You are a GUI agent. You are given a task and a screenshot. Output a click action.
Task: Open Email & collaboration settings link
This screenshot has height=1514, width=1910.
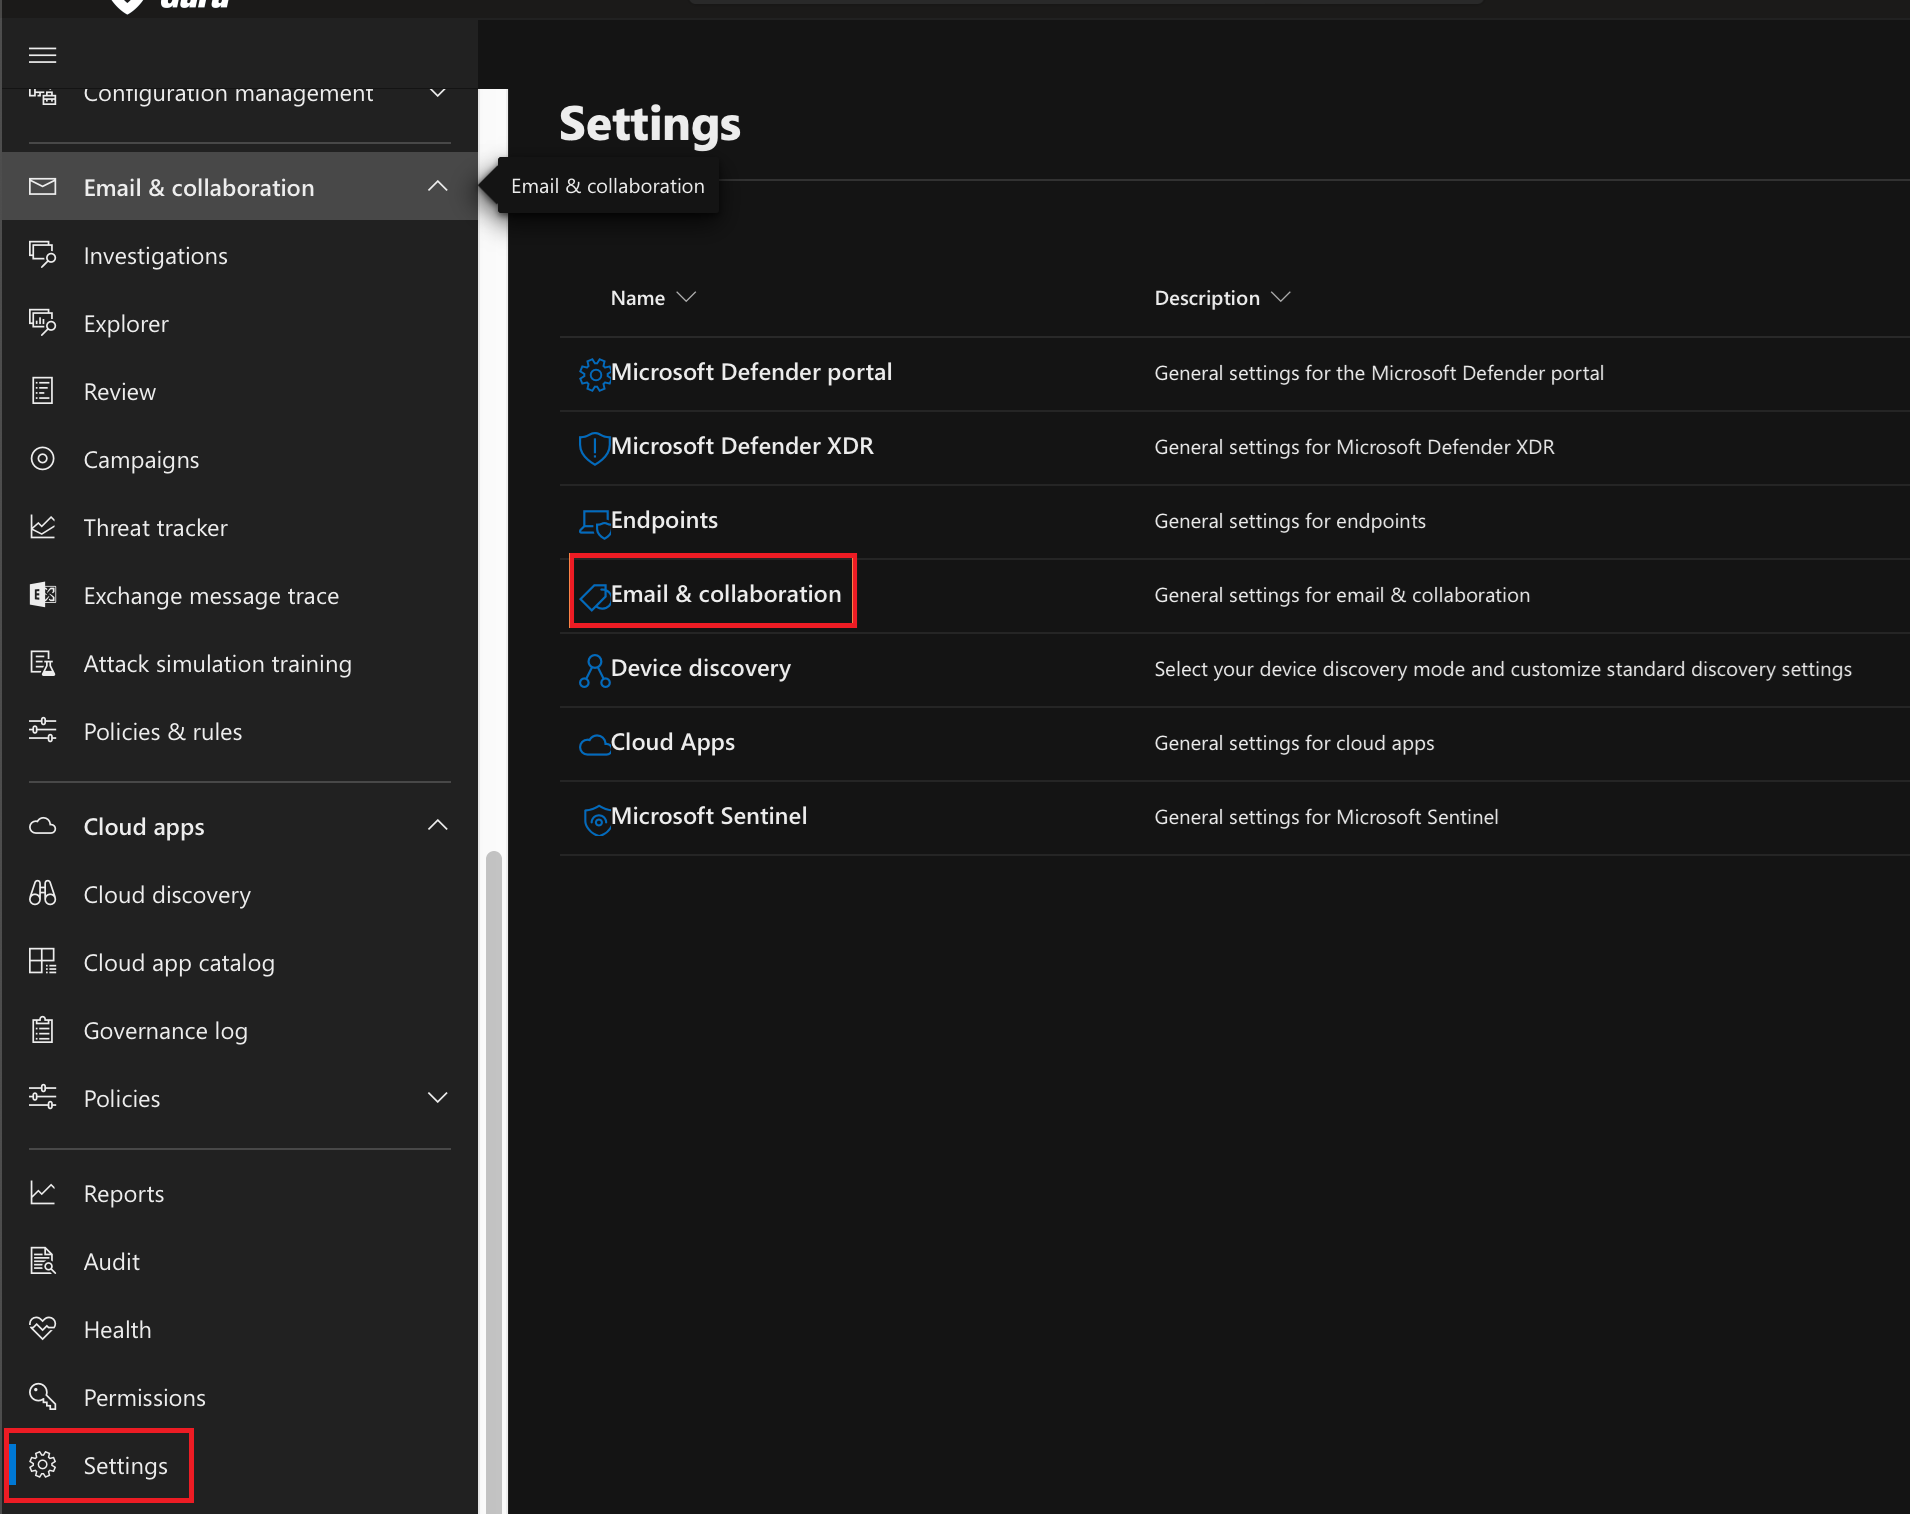tap(726, 594)
